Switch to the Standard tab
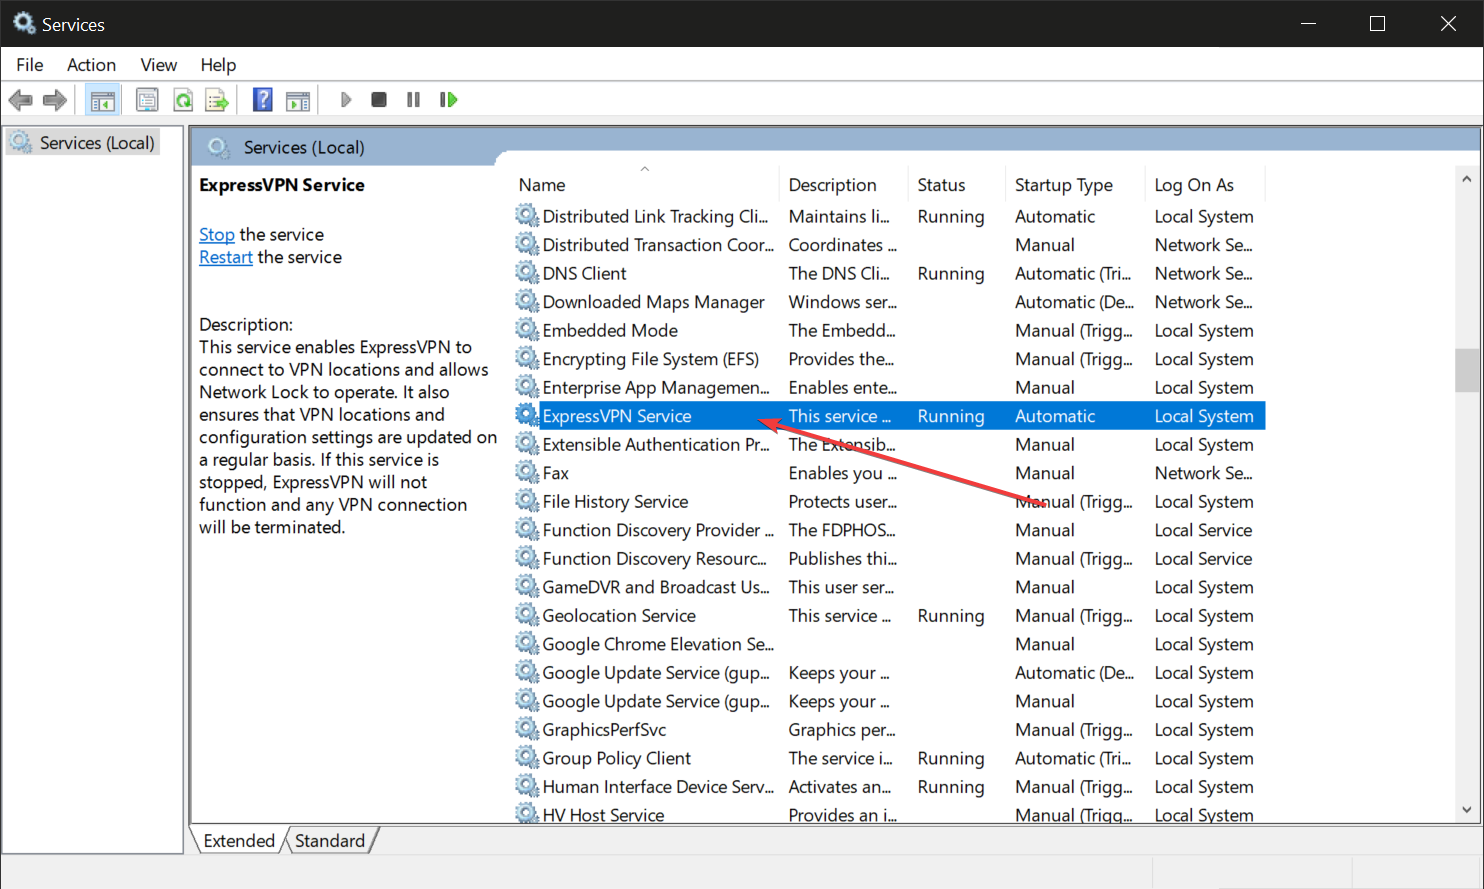Screen dimensions: 1484x889 pos(329,841)
